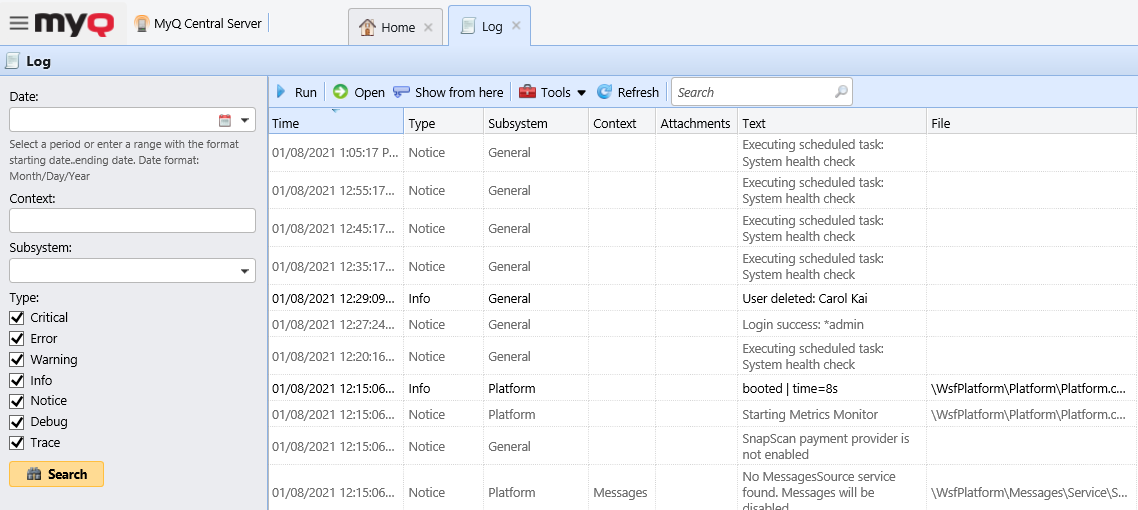
Task: Open the hamburger main menu icon
Action: pyautogui.click(x=18, y=23)
